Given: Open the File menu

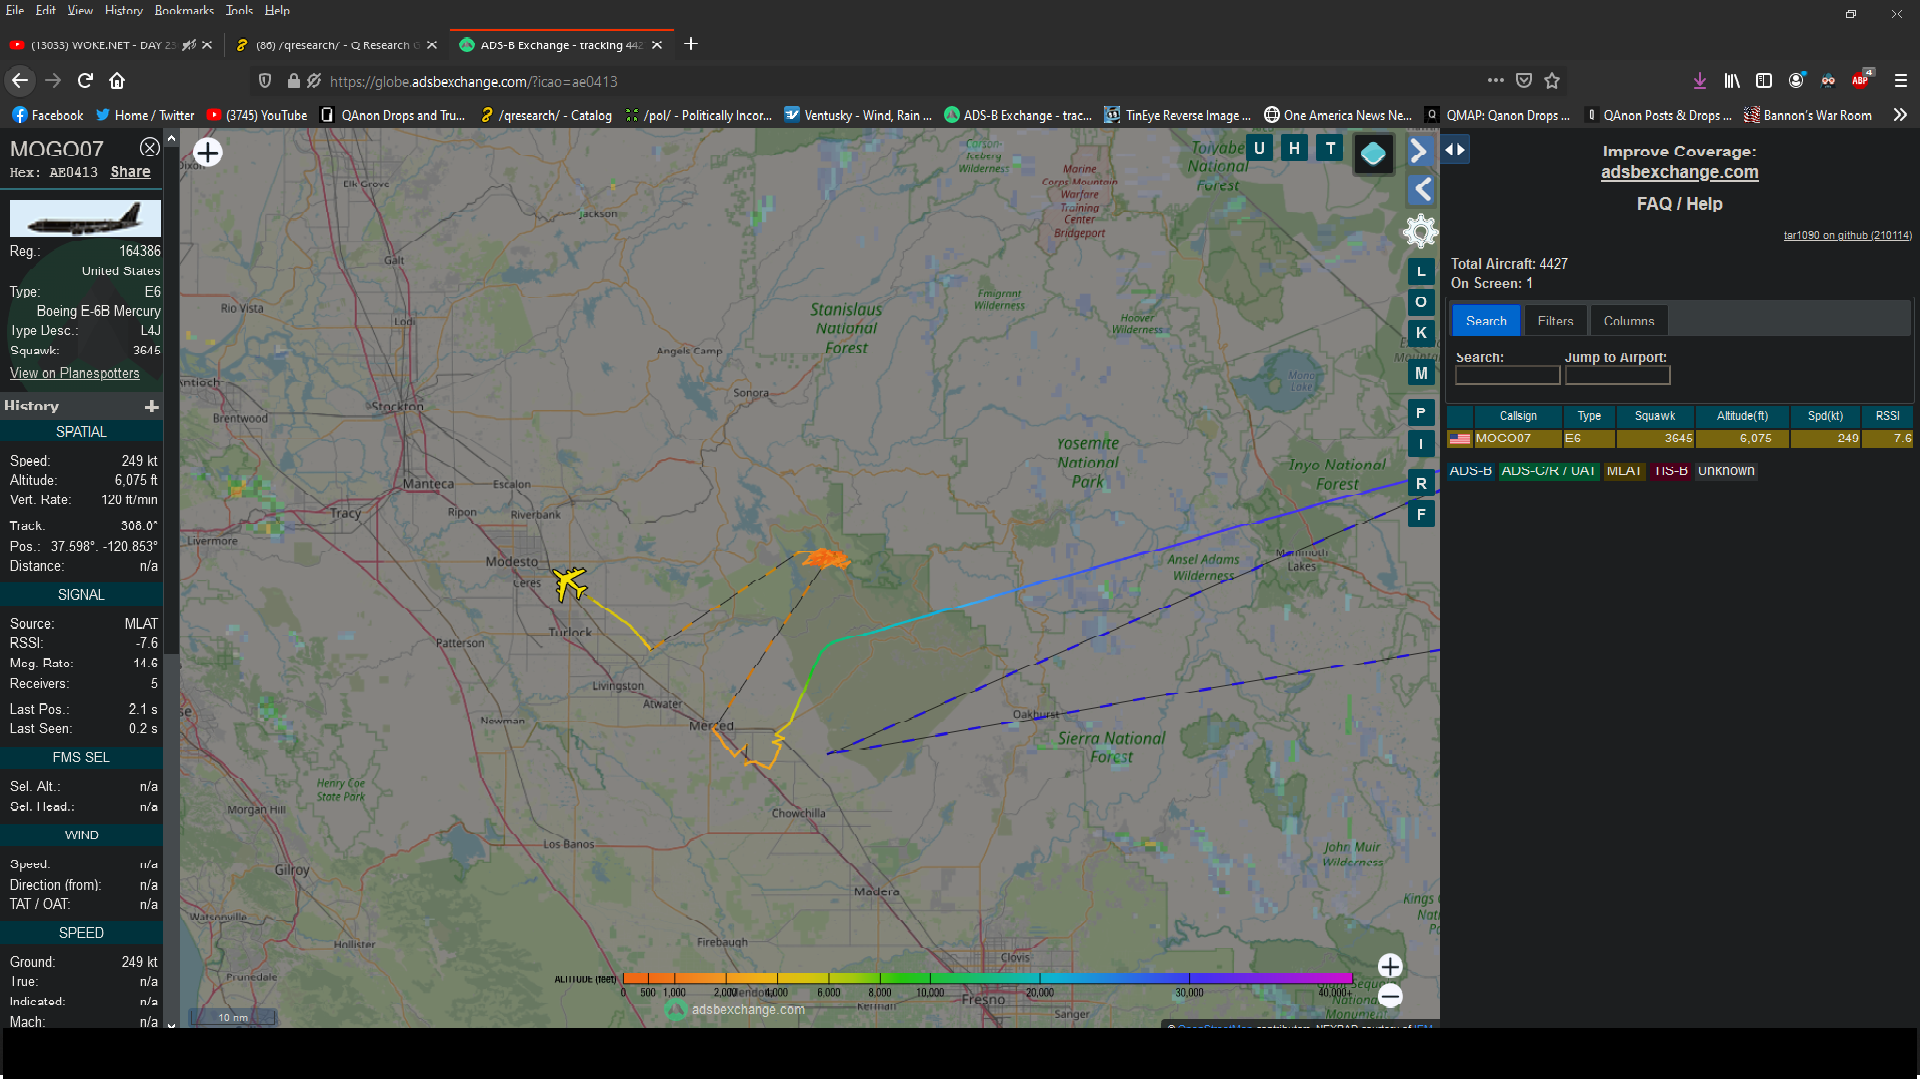Looking at the screenshot, I should pyautogui.click(x=15, y=10).
